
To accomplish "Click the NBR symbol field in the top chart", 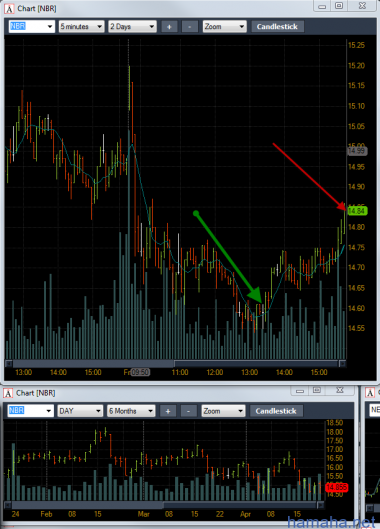I will coord(31,27).
